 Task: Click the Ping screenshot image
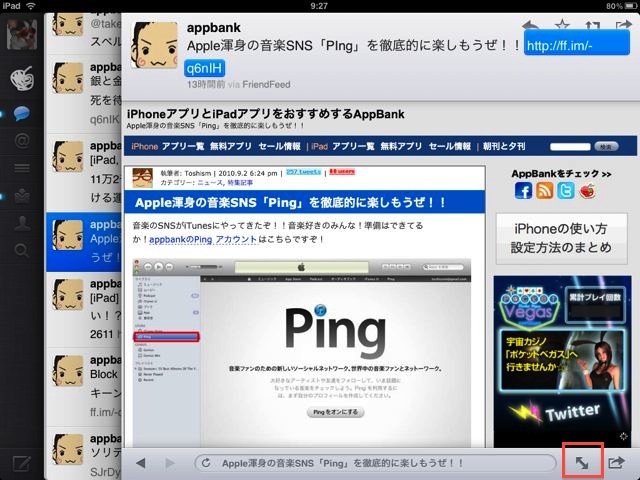[x=302, y=352]
